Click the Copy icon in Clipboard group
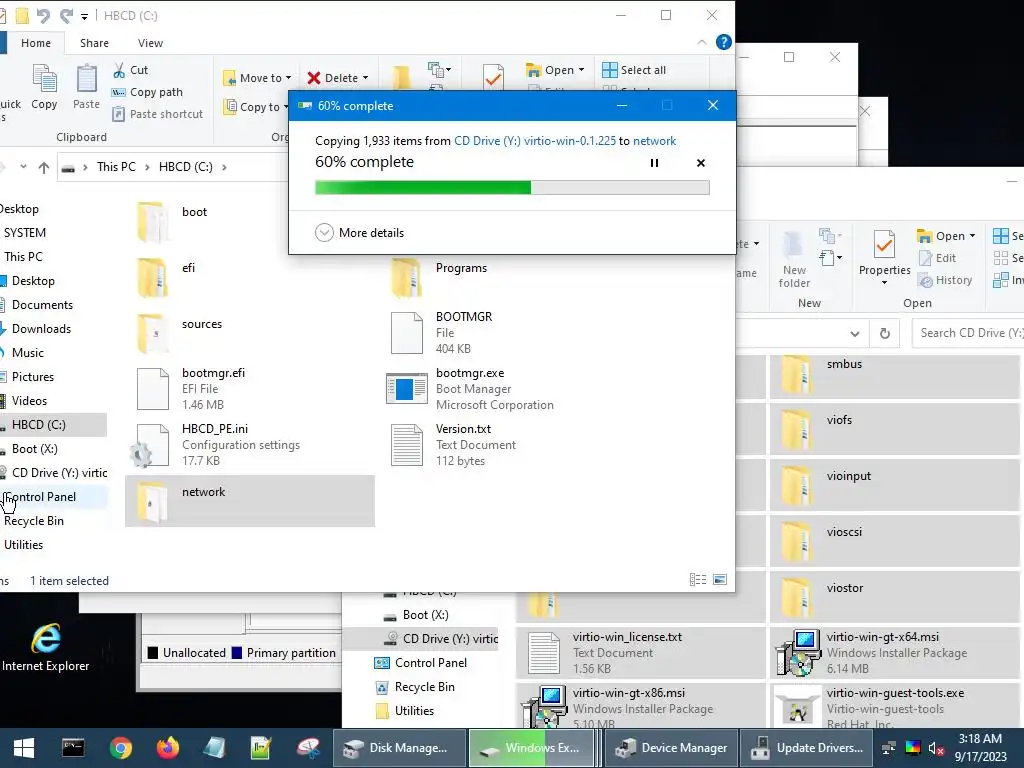The width and height of the screenshot is (1024, 768). pos(44,87)
